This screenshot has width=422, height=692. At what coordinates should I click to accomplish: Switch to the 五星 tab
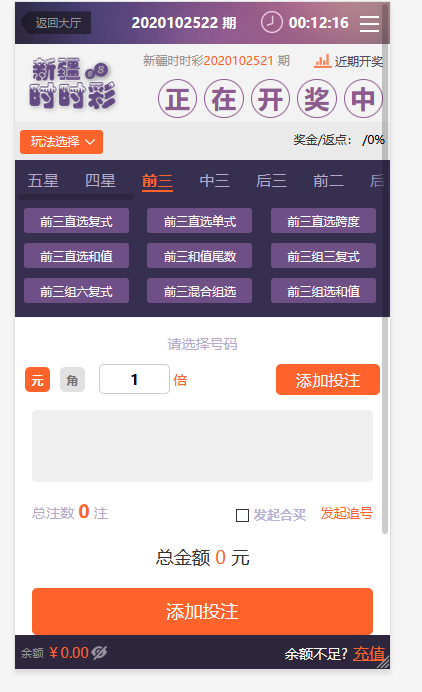(43, 181)
